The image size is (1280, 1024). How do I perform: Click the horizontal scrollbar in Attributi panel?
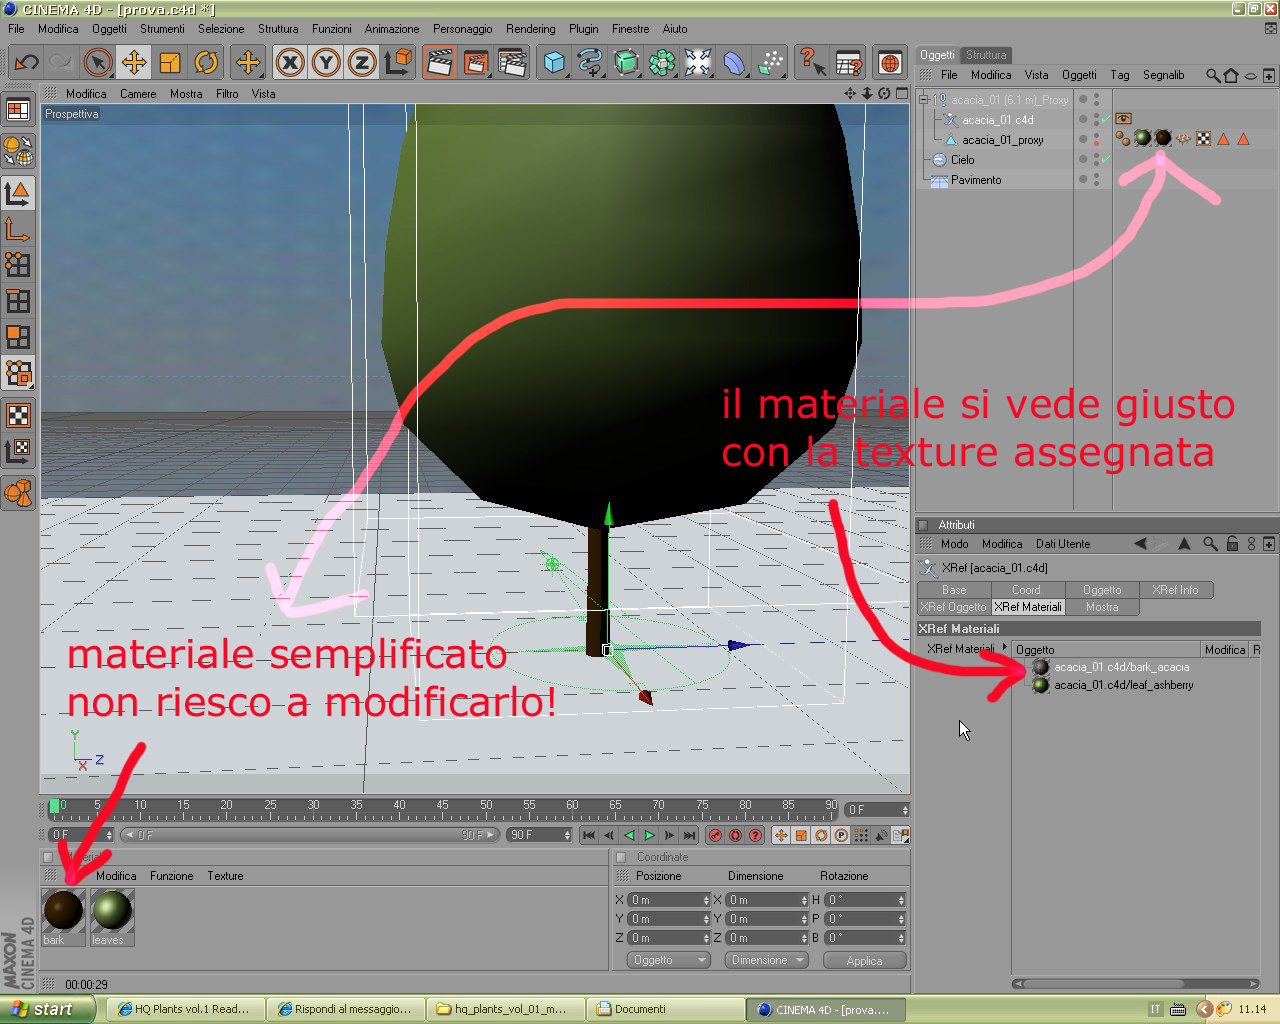point(1135,983)
